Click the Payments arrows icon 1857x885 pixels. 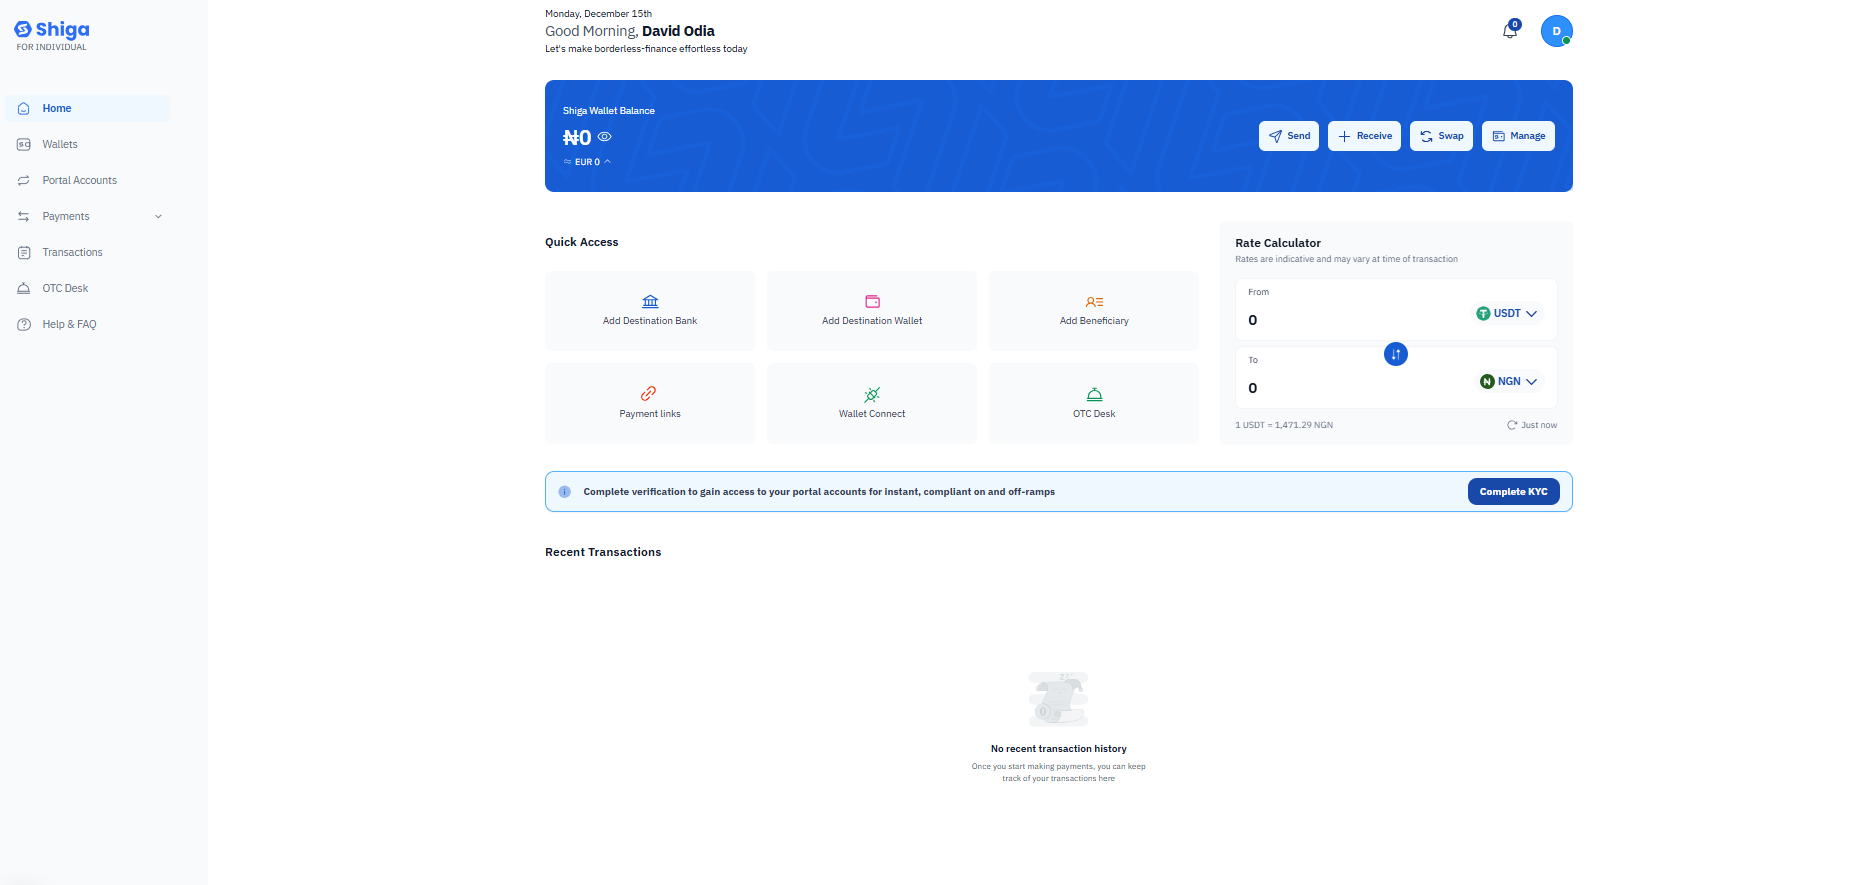24,216
